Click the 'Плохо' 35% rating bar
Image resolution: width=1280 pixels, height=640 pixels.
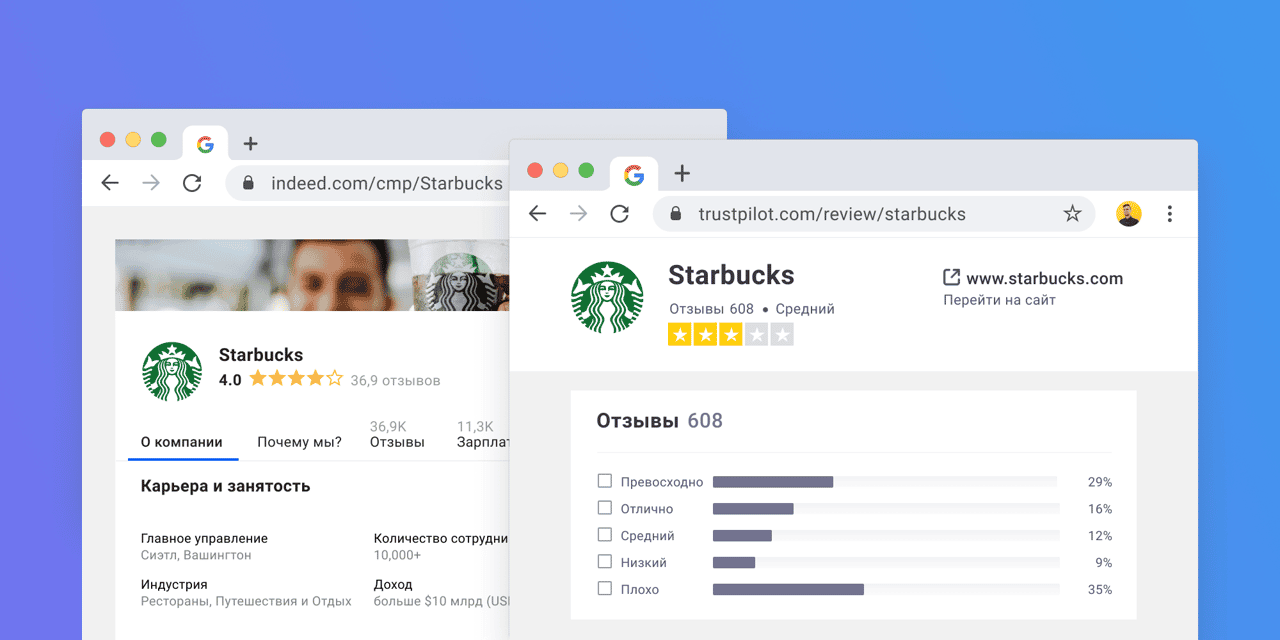(x=885, y=590)
